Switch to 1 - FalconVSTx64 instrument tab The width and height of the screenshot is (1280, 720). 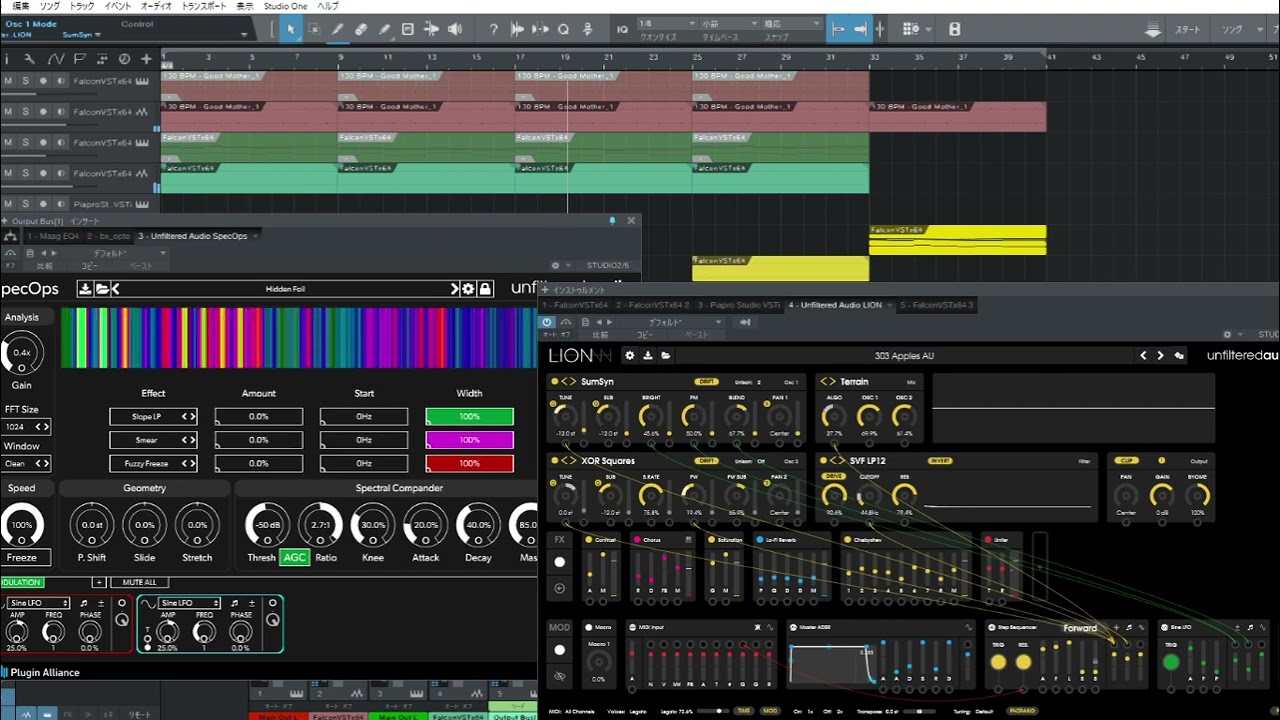[x=576, y=305]
